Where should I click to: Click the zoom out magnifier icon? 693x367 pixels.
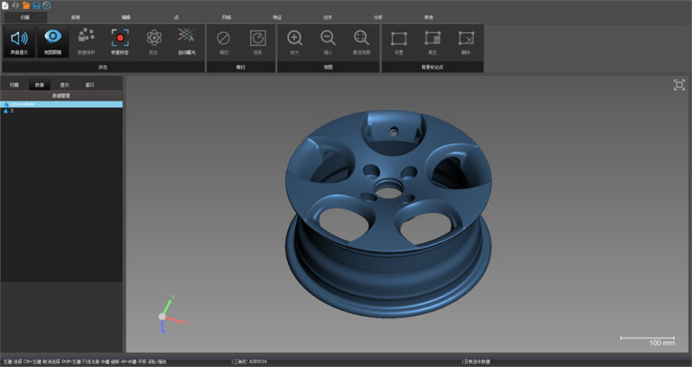coord(328,38)
